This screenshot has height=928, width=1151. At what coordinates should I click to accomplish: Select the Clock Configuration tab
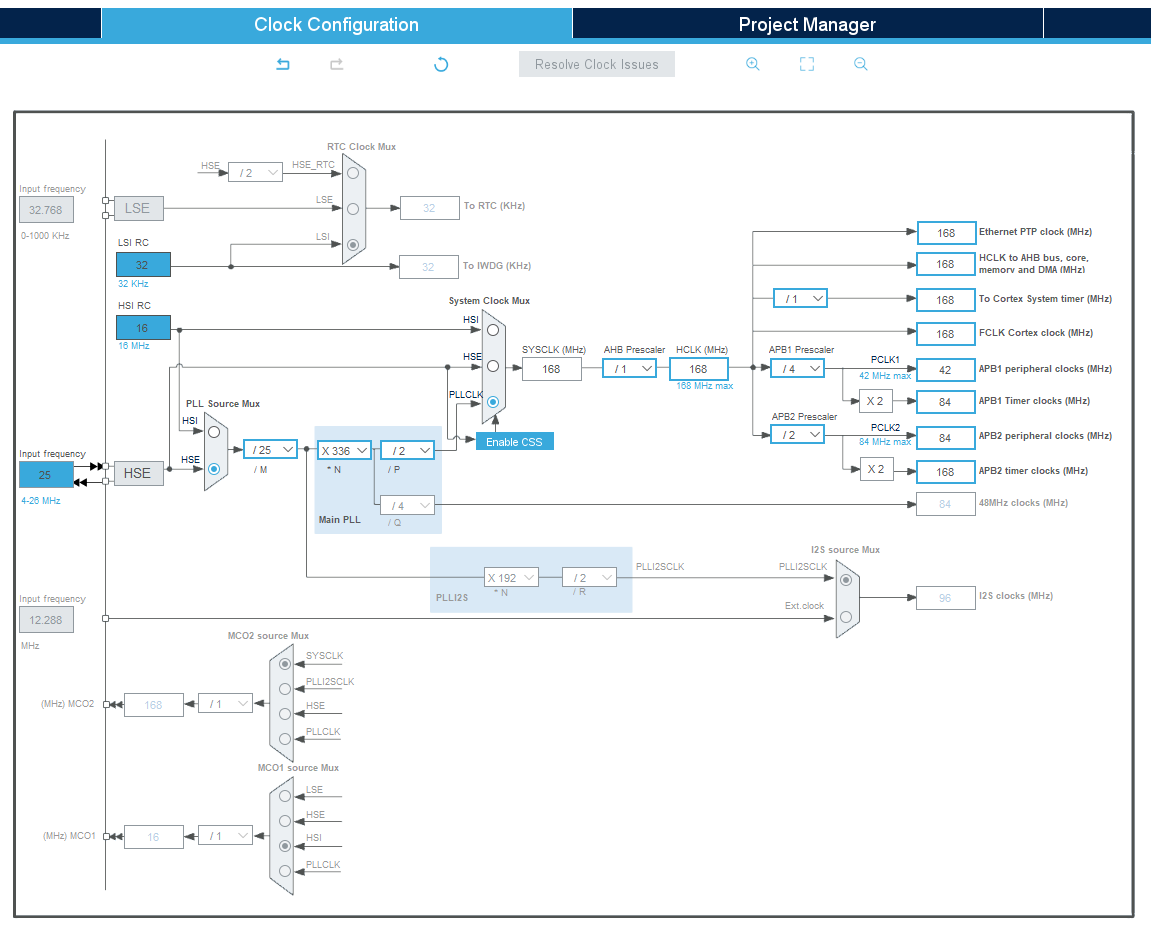point(336,24)
